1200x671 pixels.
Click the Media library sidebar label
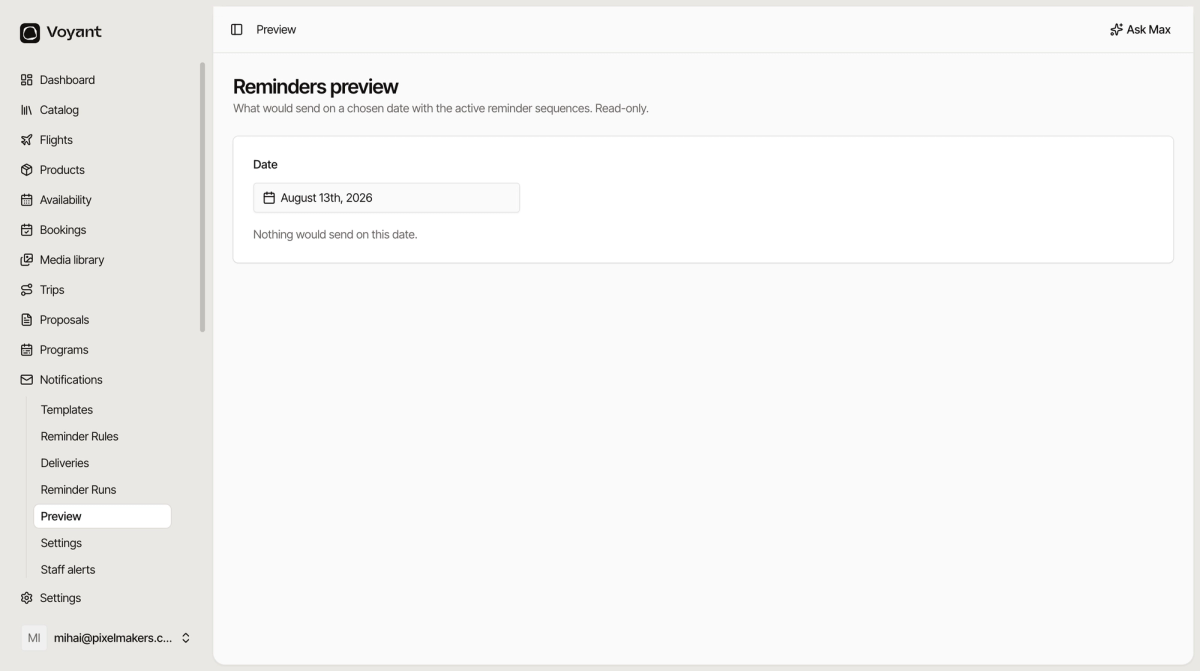point(72,260)
